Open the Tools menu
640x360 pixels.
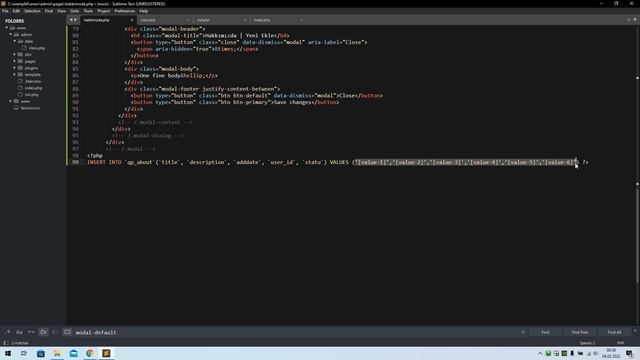pyautogui.click(x=88, y=11)
